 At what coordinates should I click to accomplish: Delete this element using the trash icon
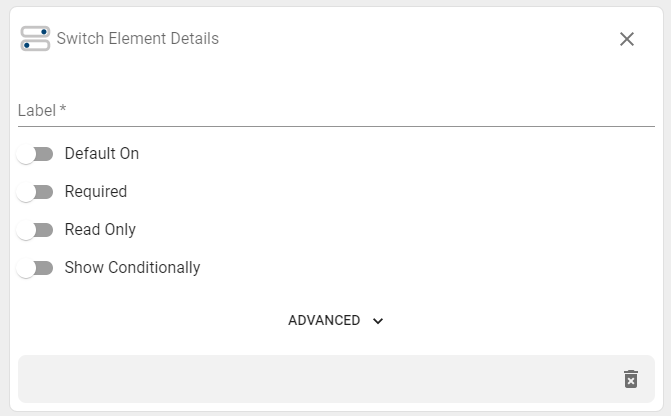tap(631, 379)
